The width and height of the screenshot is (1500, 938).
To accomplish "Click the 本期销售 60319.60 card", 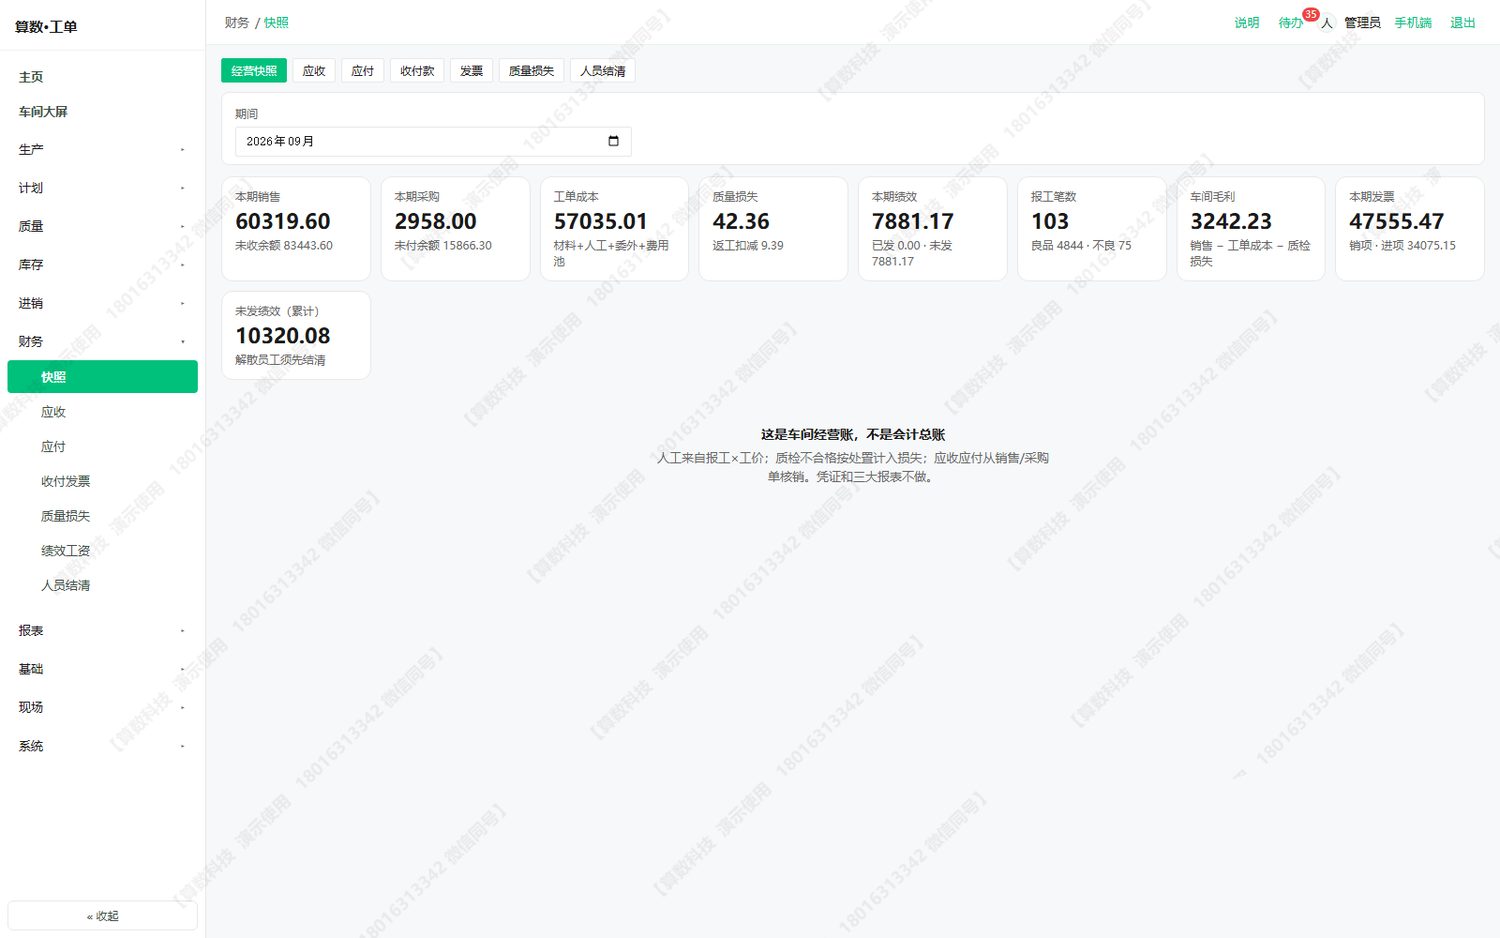I will [296, 229].
